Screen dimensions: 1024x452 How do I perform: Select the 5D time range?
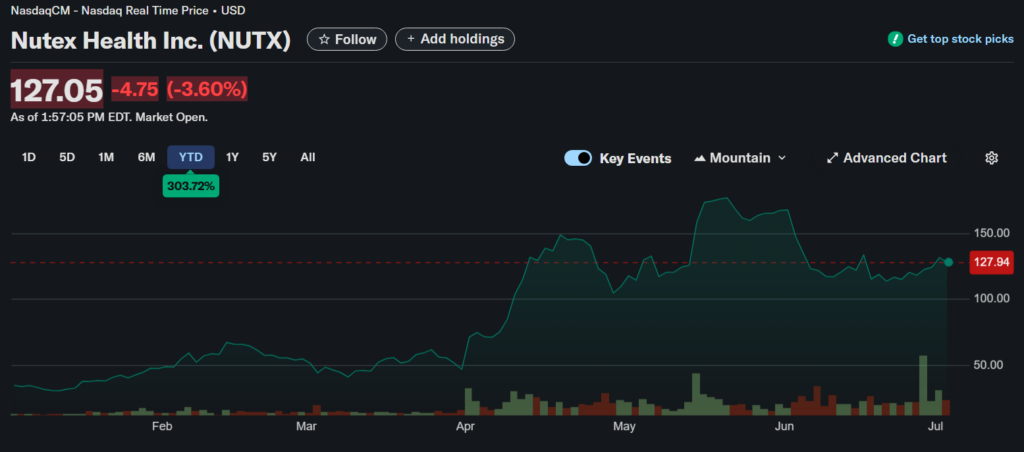[x=67, y=157]
